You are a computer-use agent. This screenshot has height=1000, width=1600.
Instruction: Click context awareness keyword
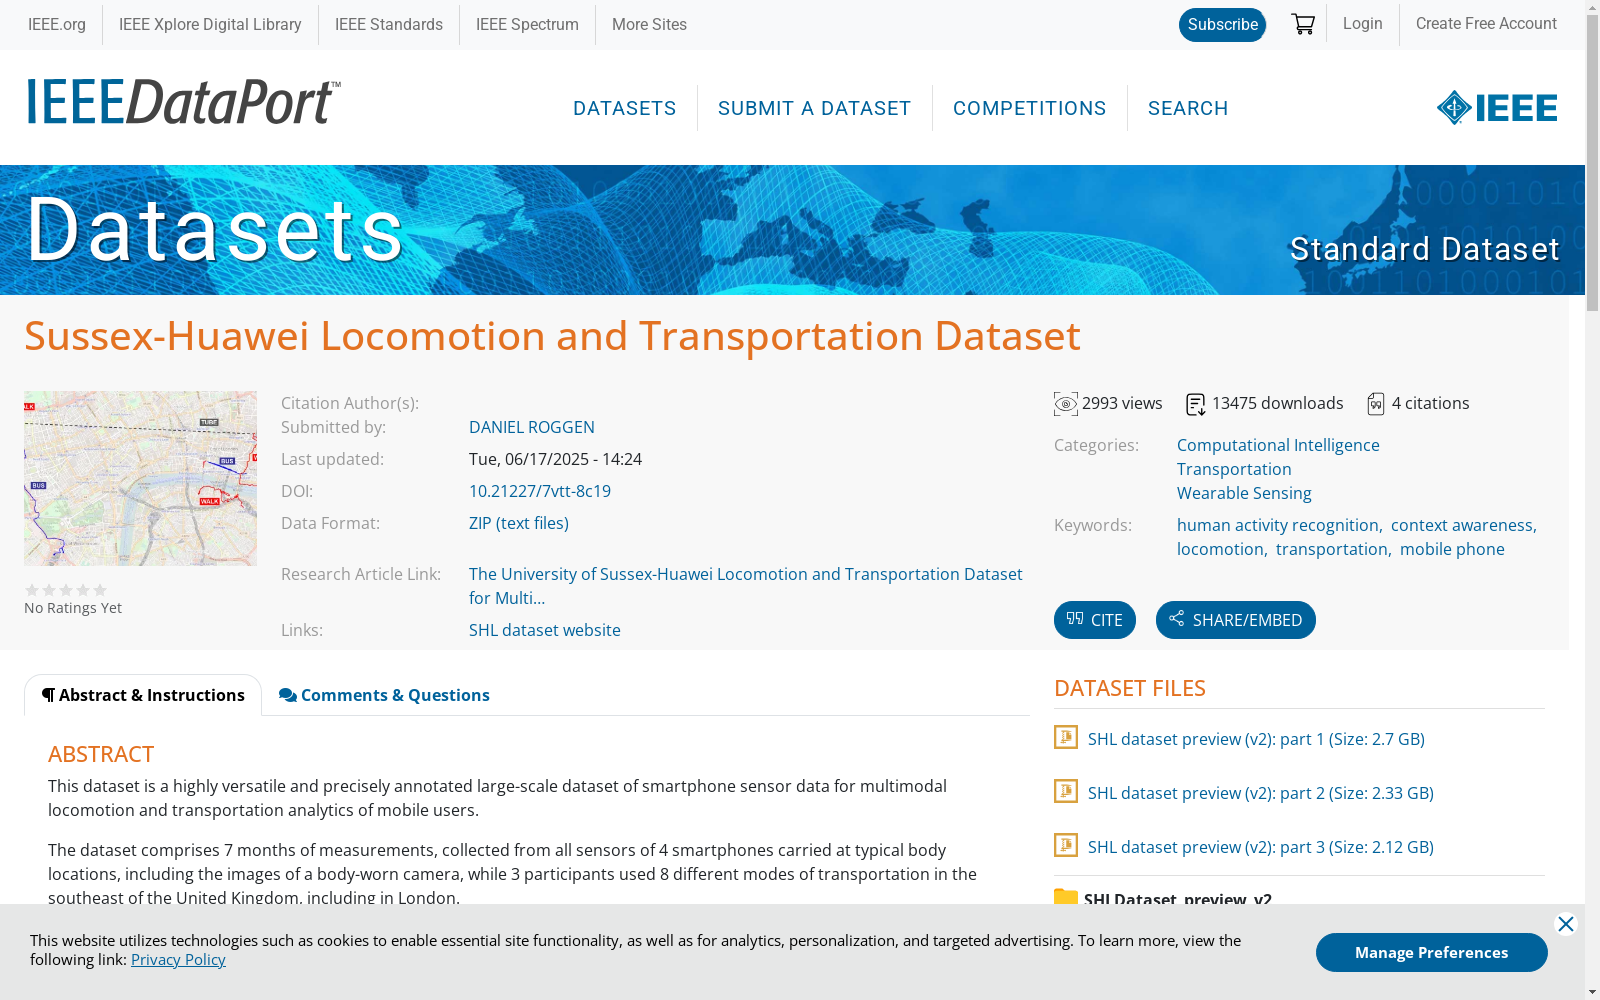click(1462, 525)
